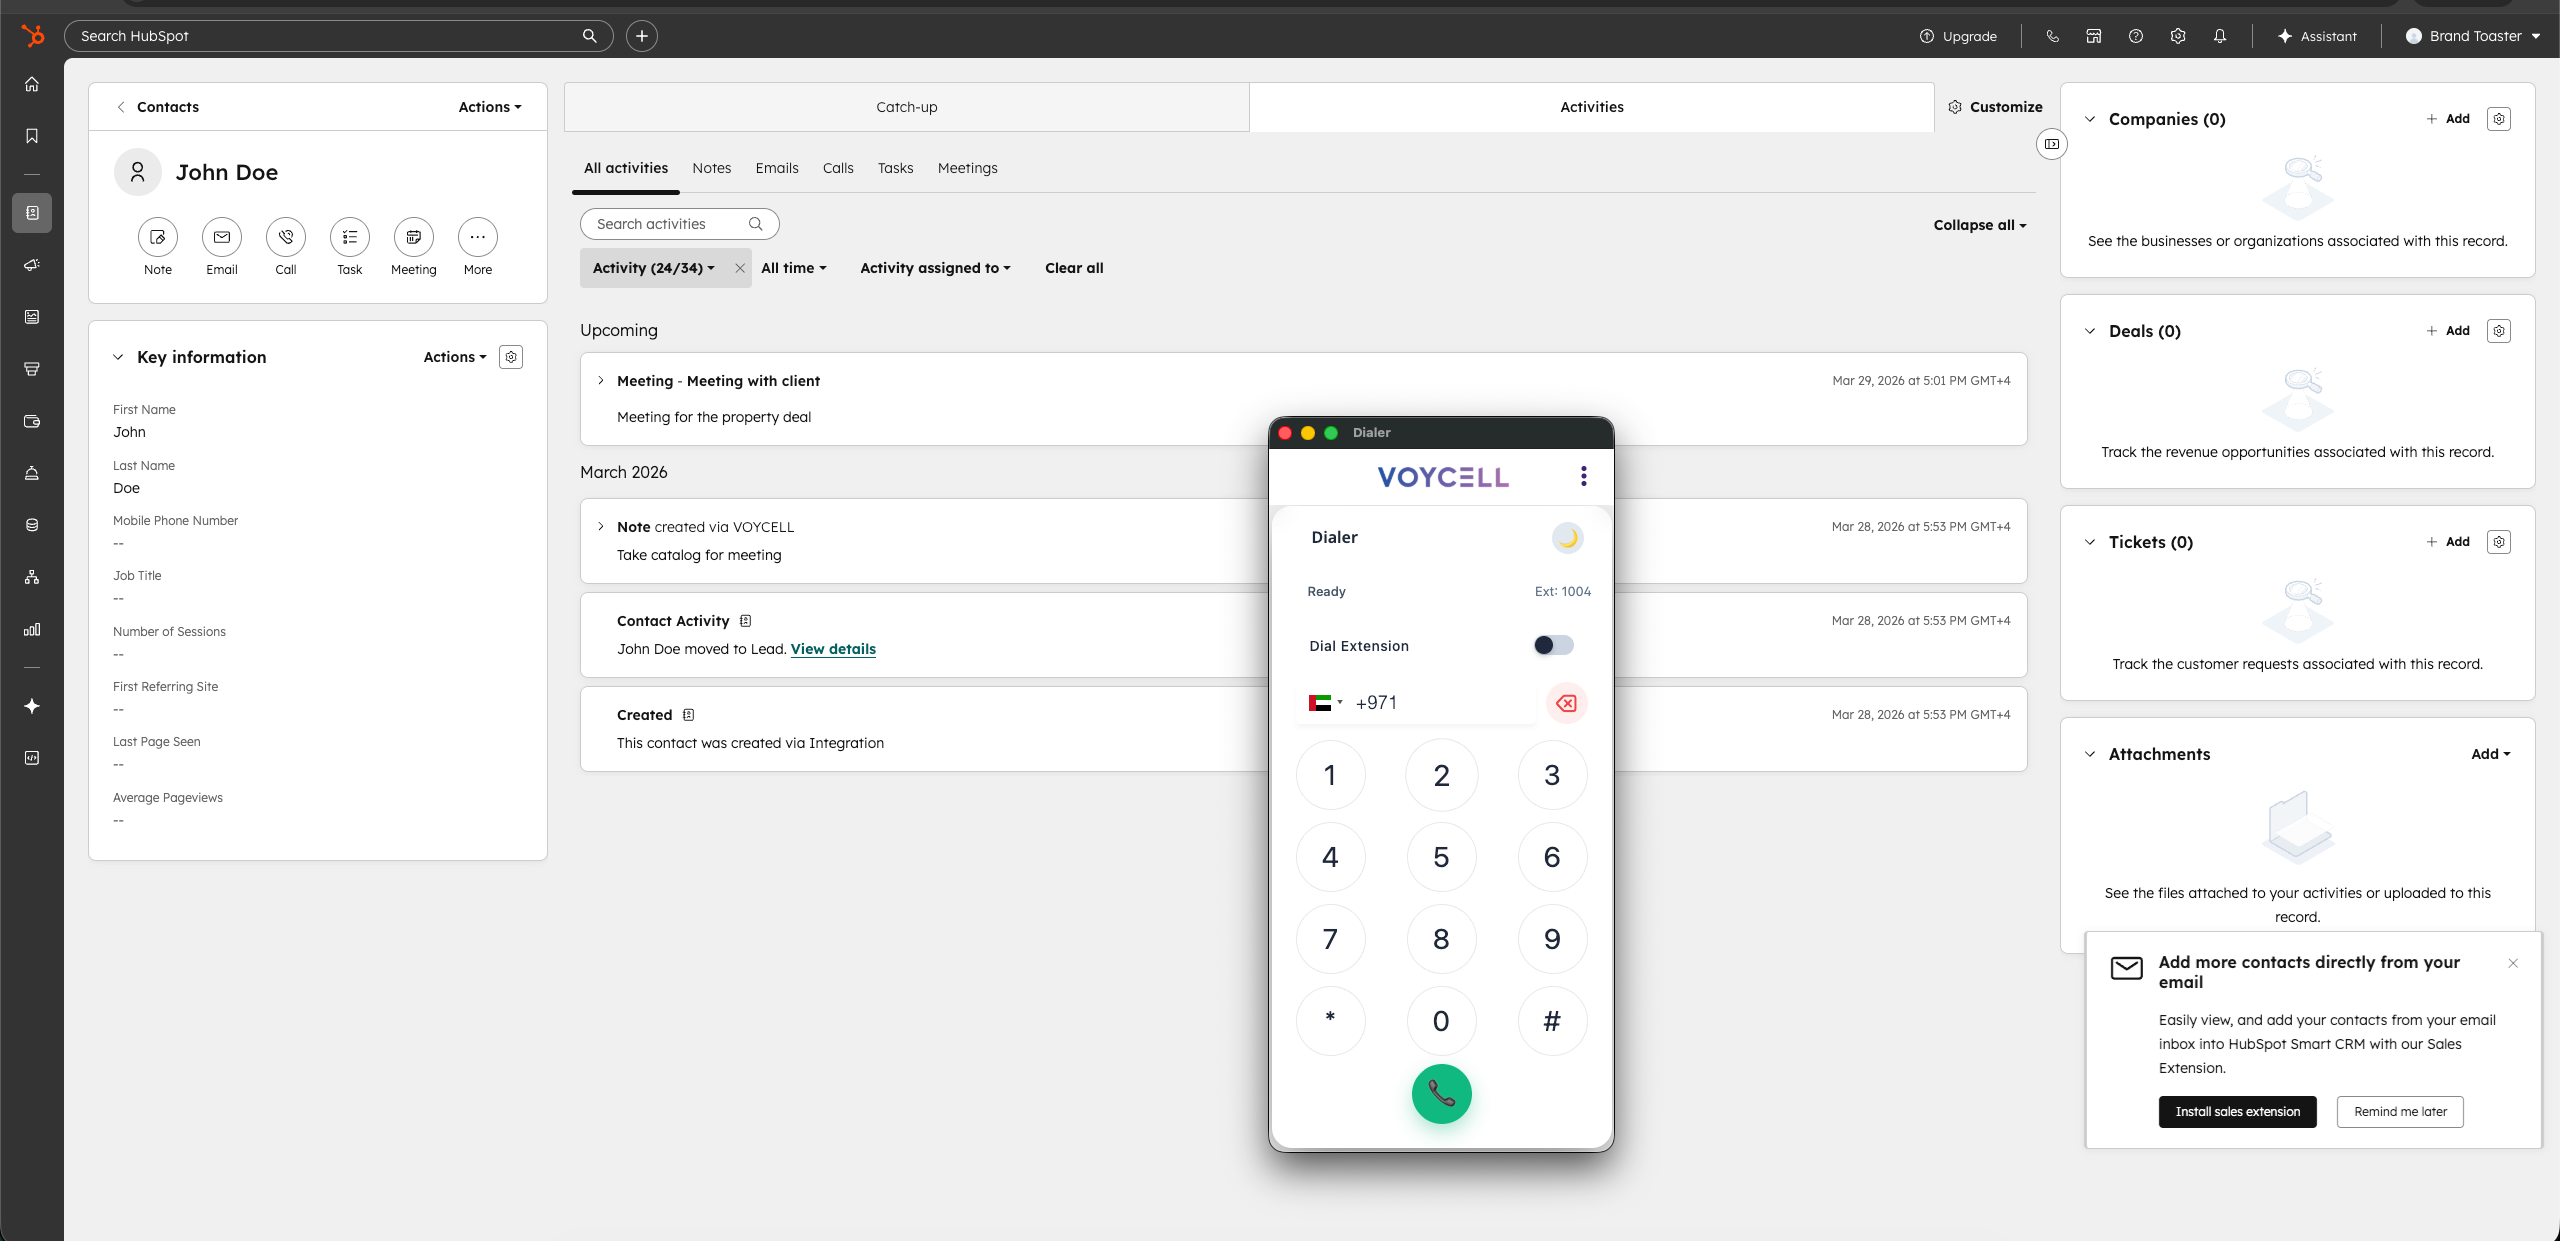Click the View details link
Screen dimensions: 2560x1241
[832, 649]
